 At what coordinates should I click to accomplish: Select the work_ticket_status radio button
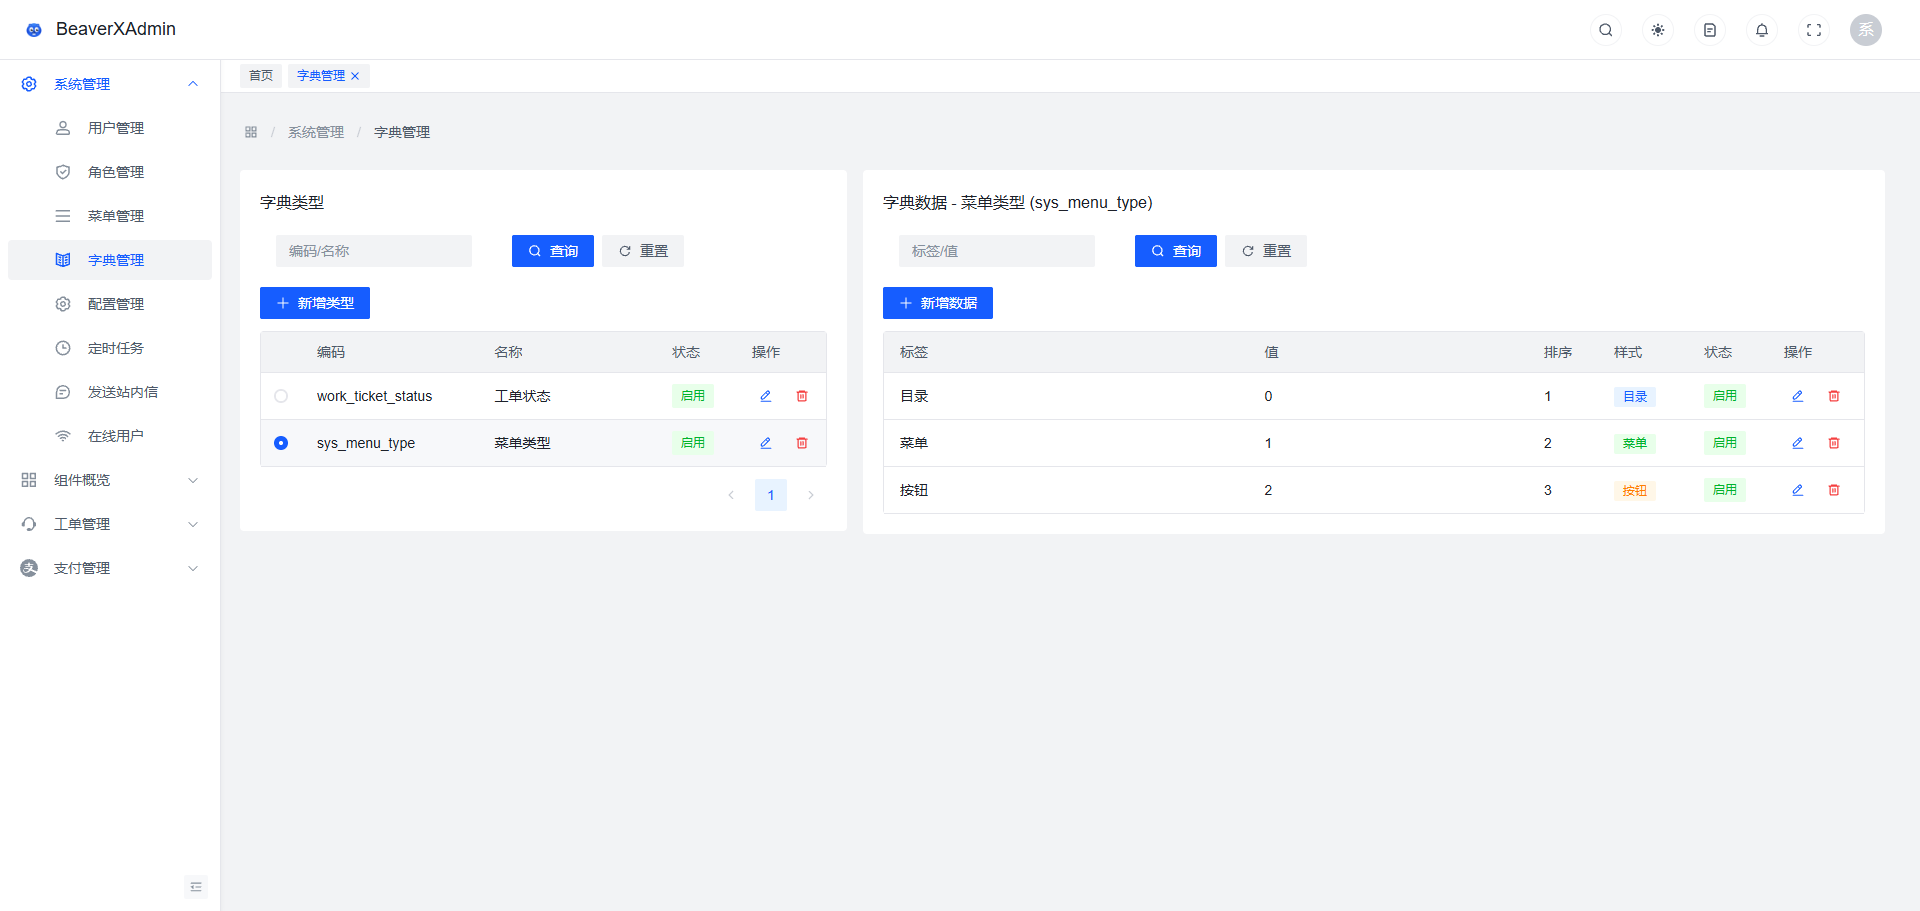click(281, 396)
